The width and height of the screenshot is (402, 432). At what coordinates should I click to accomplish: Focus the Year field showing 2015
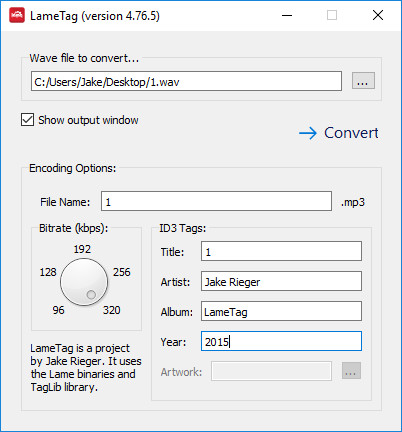coord(281,341)
